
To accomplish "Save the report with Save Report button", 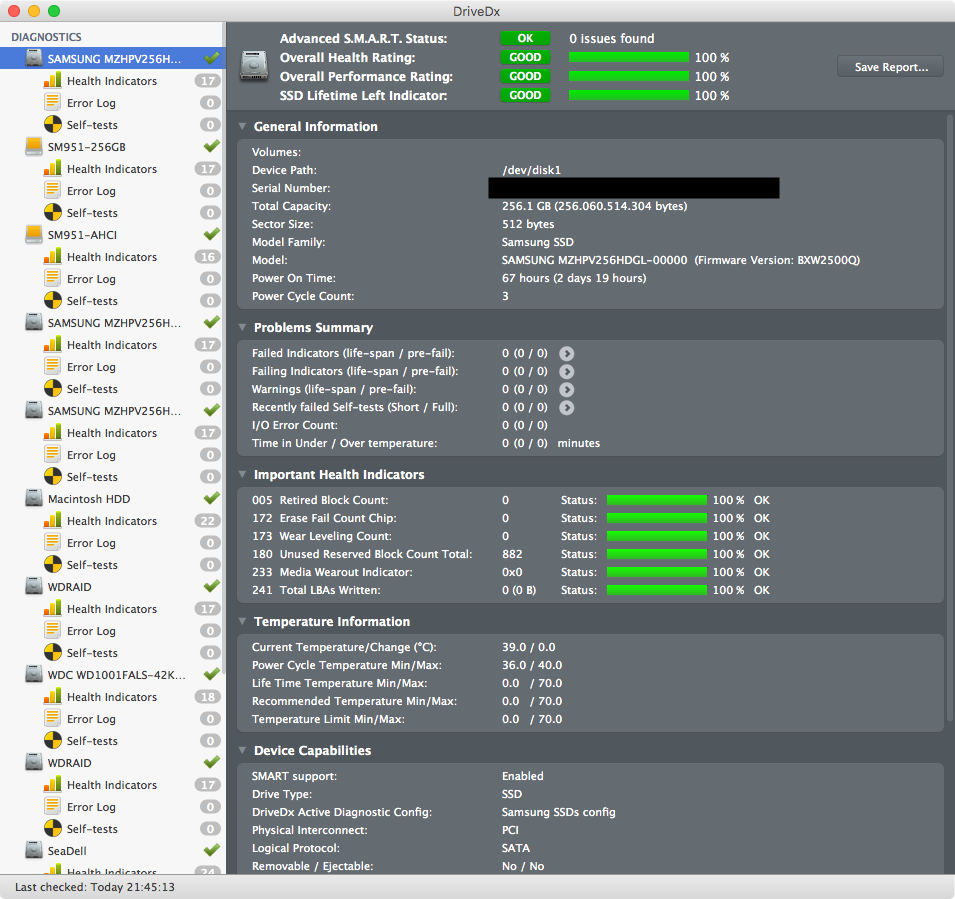I will 890,67.
